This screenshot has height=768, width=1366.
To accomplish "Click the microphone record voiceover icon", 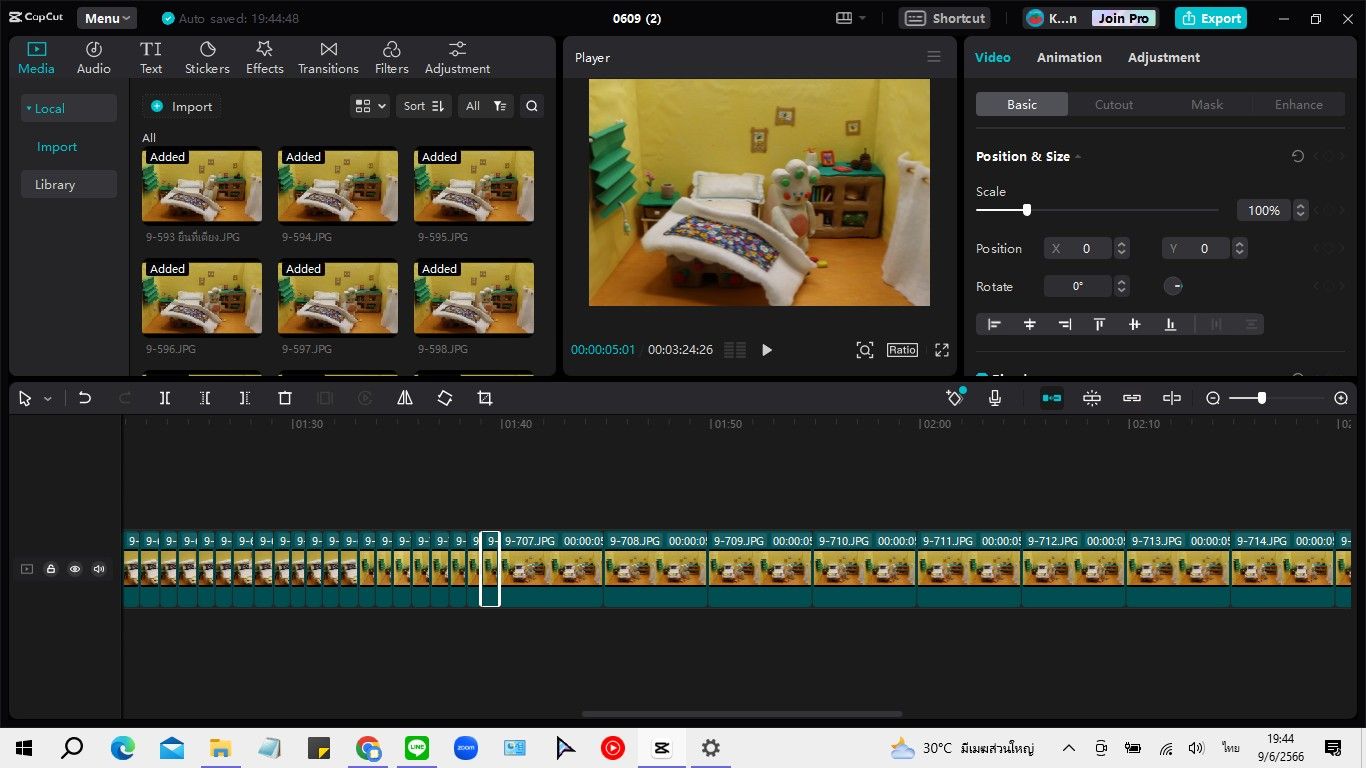I will click(995, 398).
